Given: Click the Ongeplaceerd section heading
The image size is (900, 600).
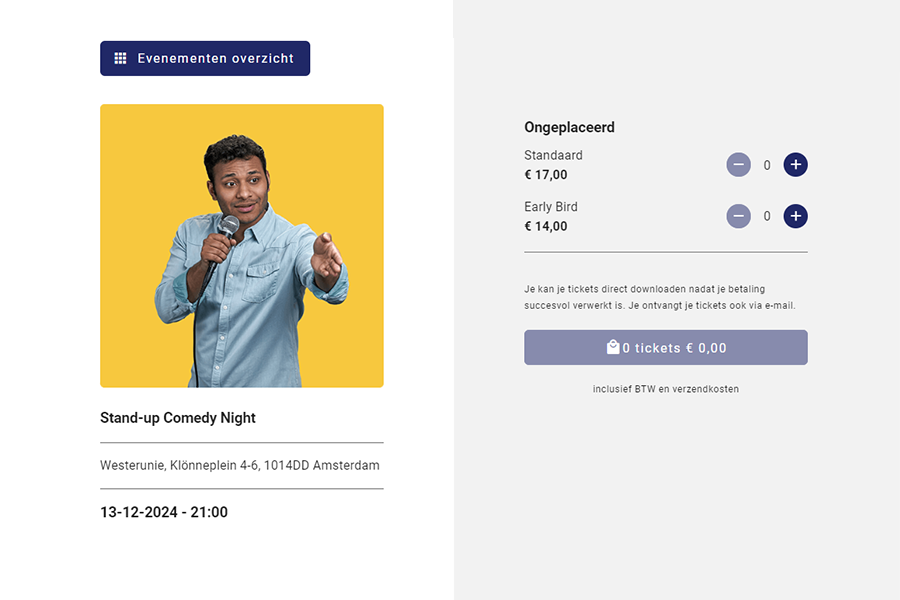Looking at the screenshot, I should click(569, 128).
